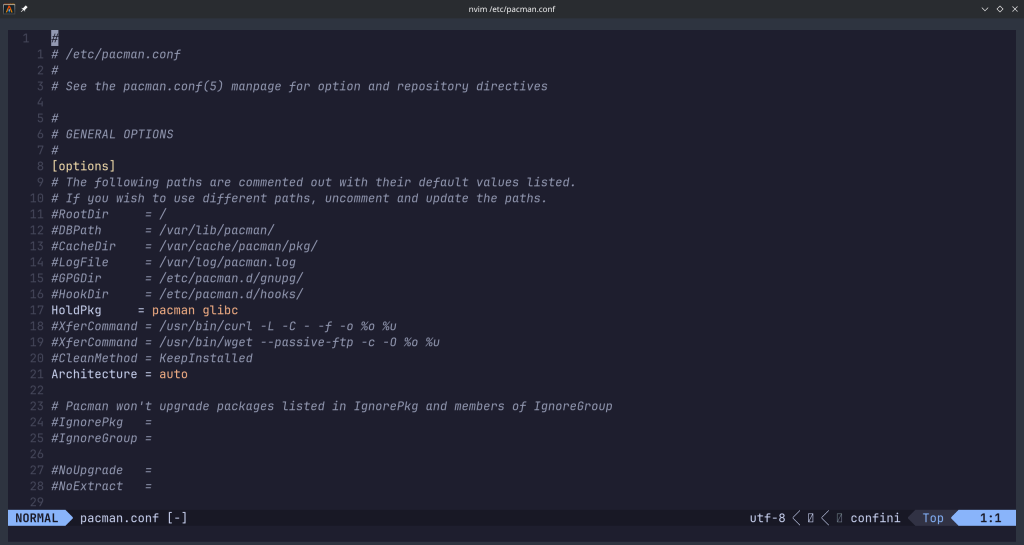Click the 1:1 cursor position indicator
This screenshot has height=545, width=1024.
[x=990, y=518]
